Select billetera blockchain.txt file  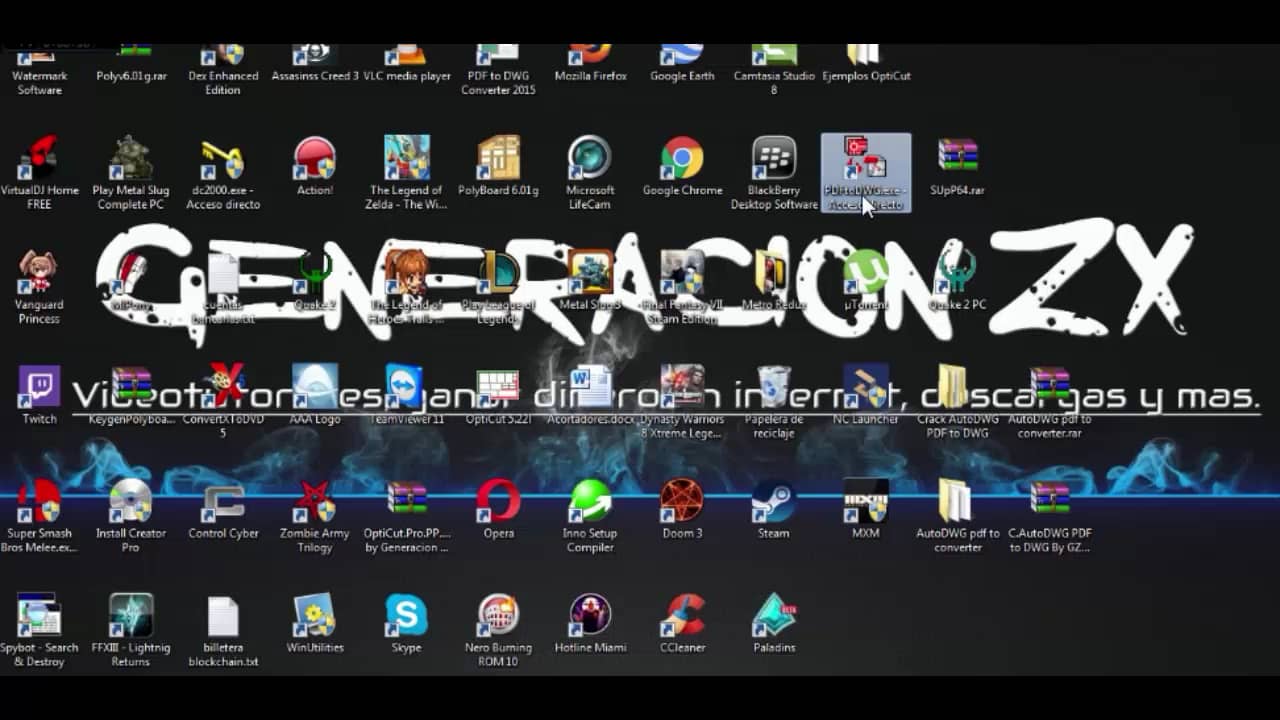pyautogui.click(x=222, y=615)
